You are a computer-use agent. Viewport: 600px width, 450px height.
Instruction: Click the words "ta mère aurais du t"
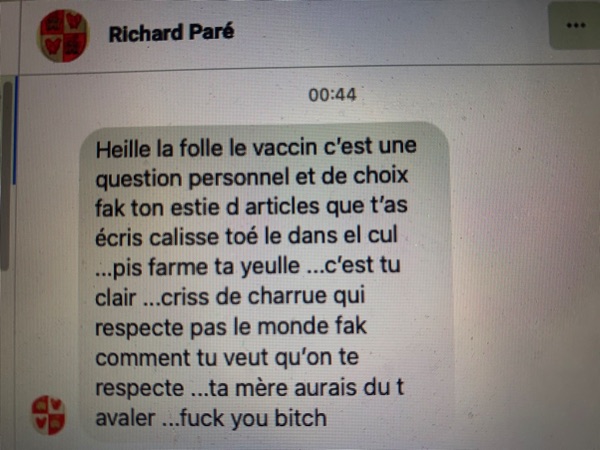point(306,388)
